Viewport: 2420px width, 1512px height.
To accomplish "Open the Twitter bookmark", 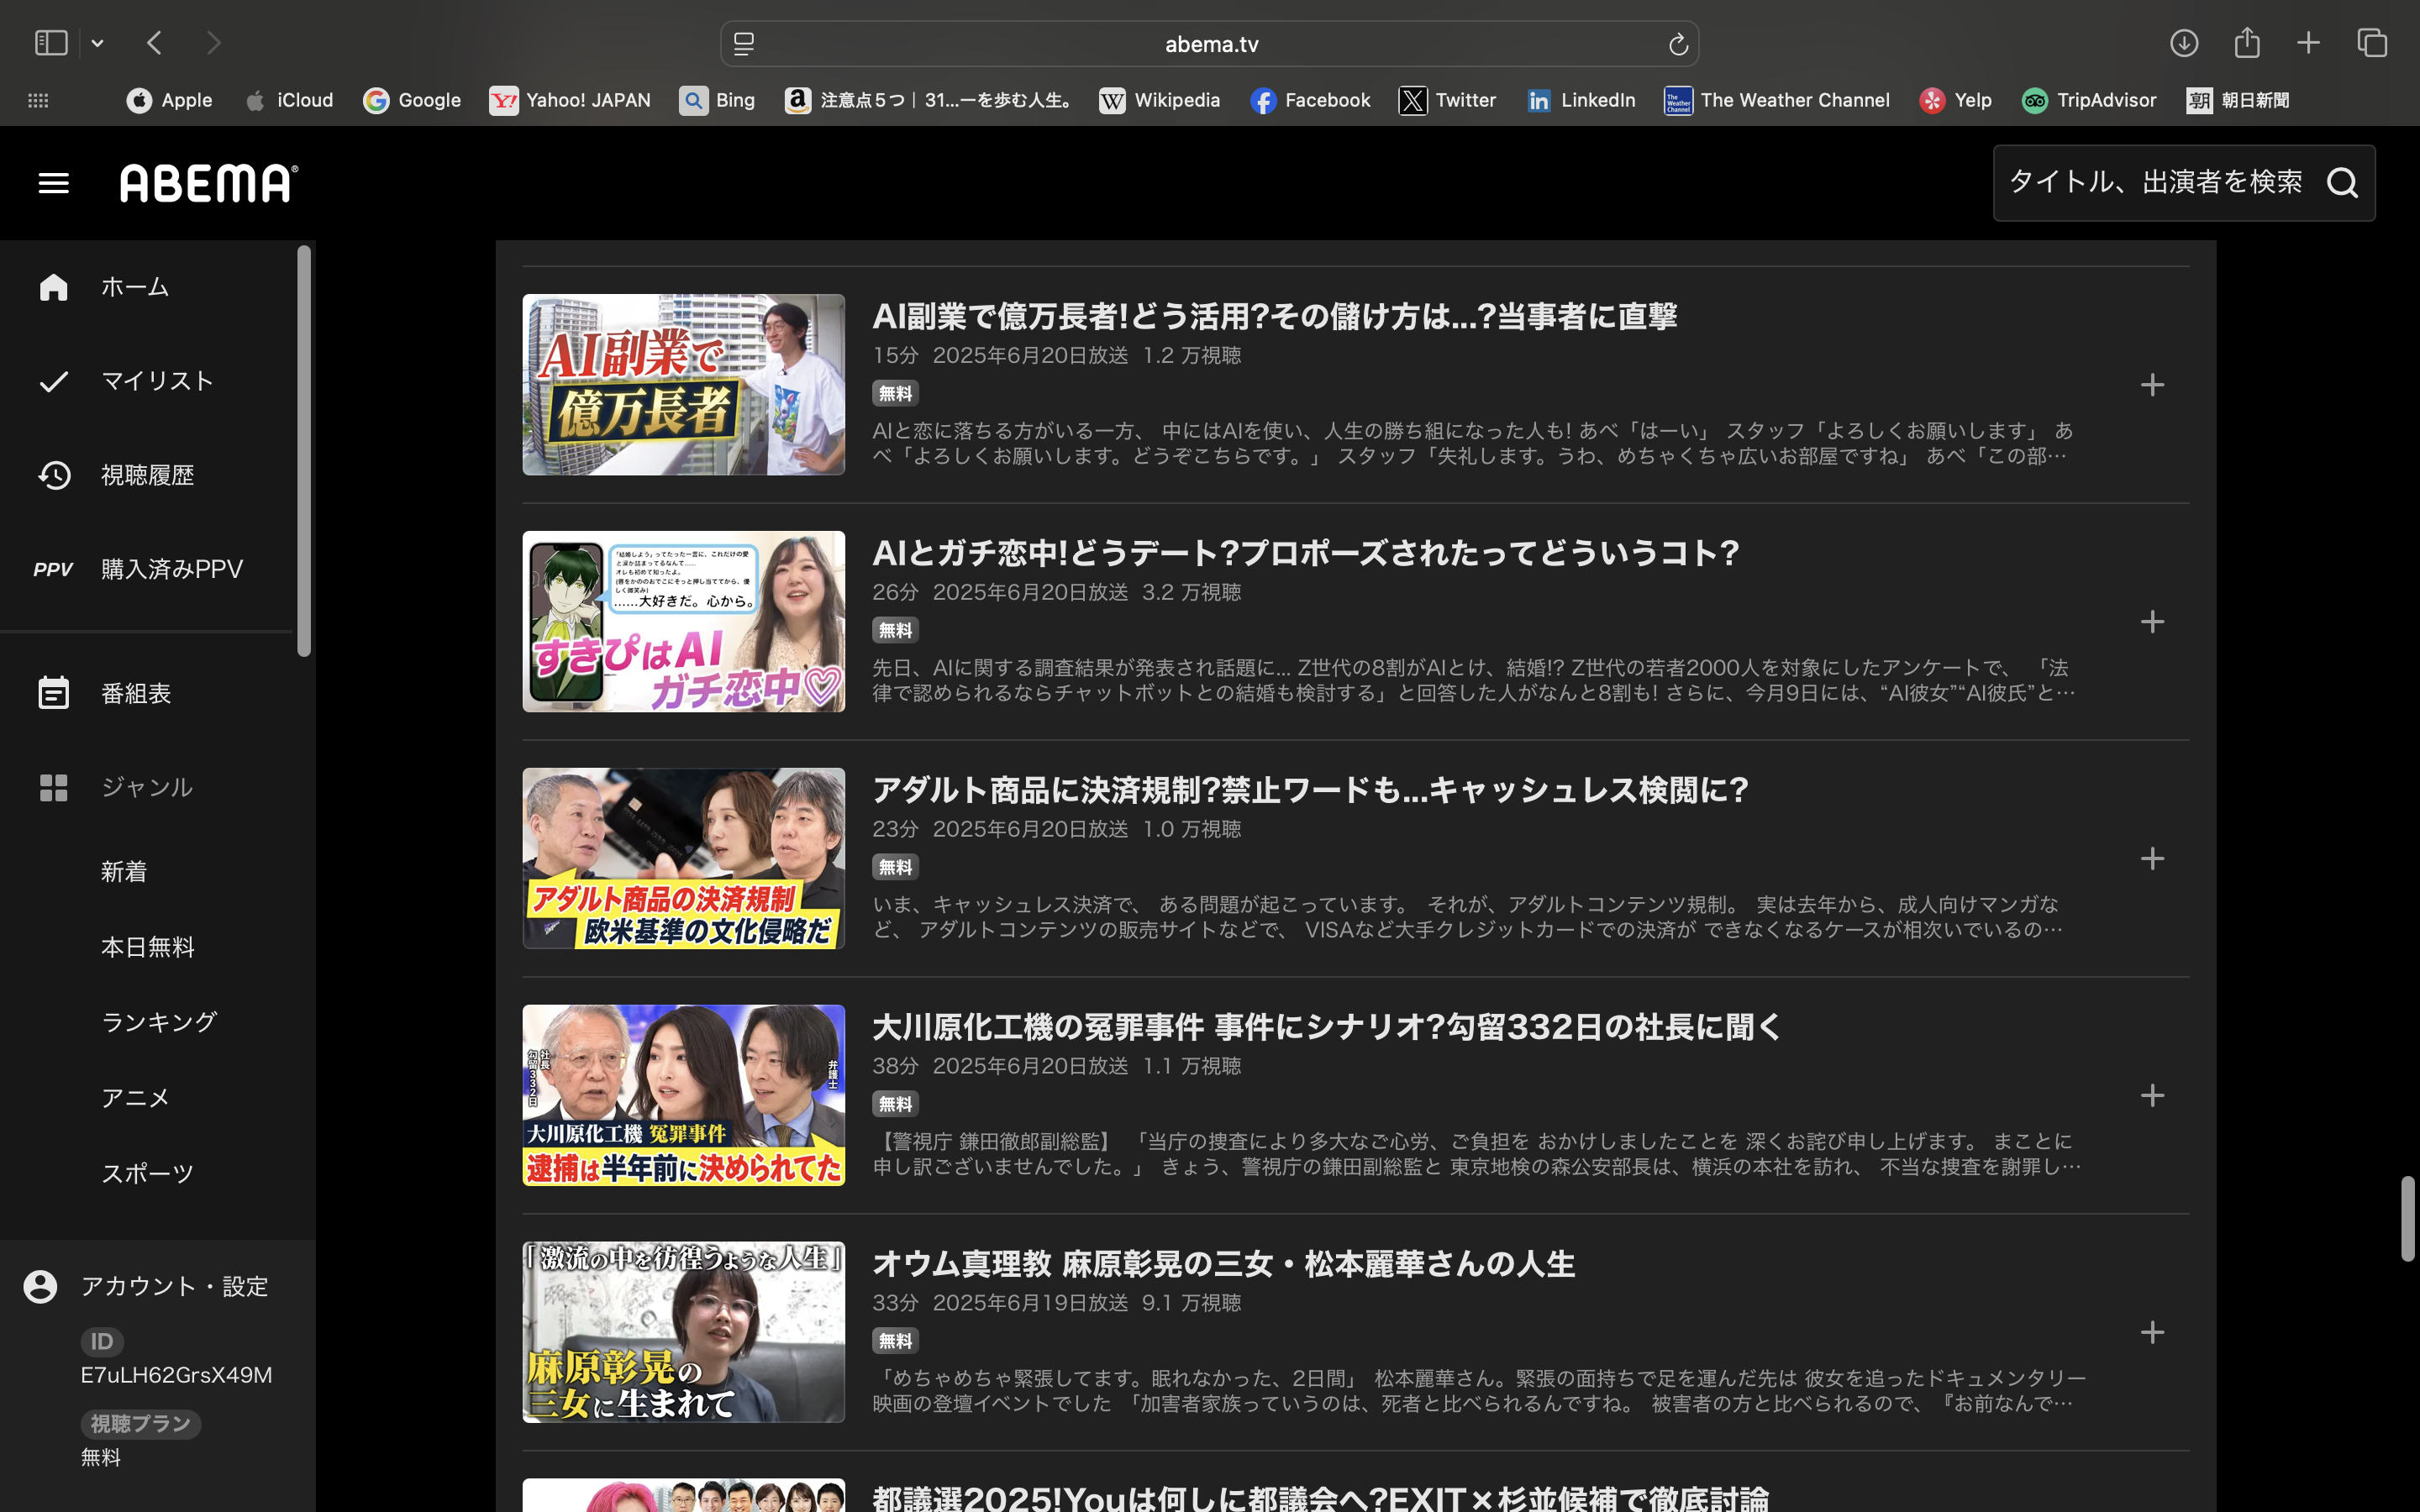I will [x=1447, y=101].
